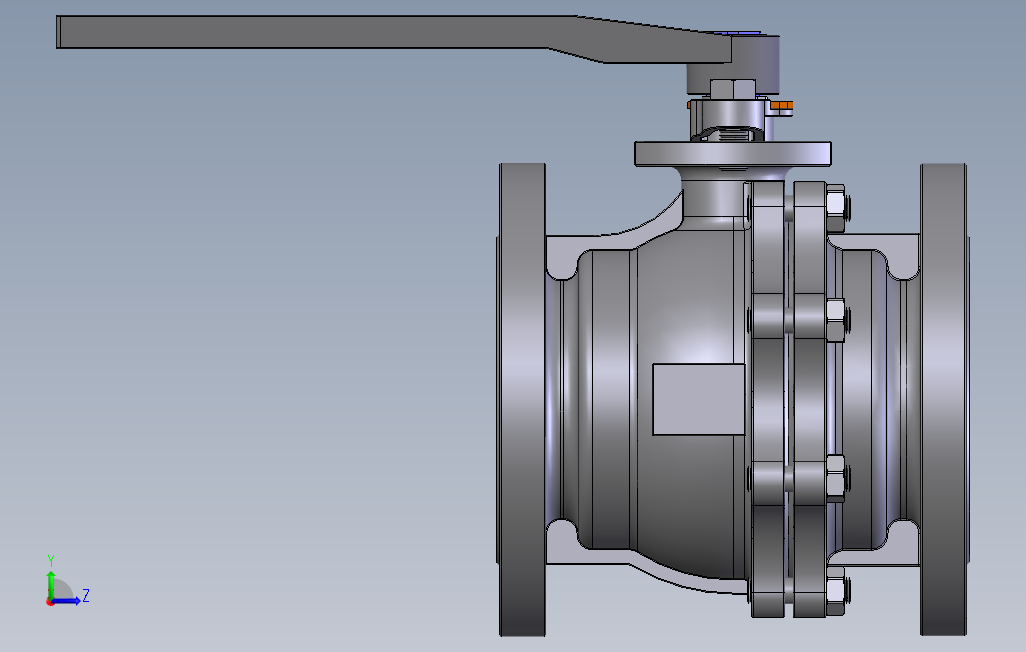Pick the rectangular nameplate on the valve body

point(699,399)
